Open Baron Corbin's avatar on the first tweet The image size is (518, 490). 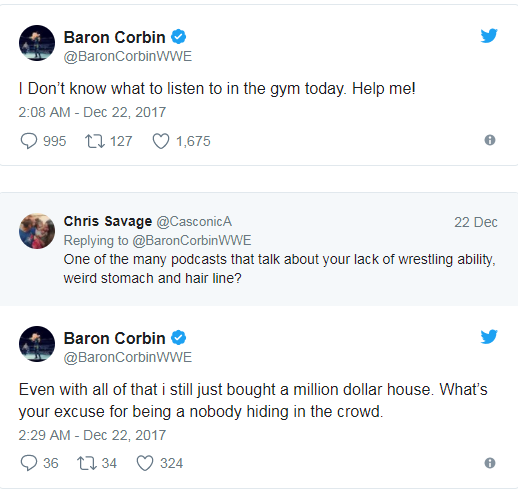click(37, 43)
